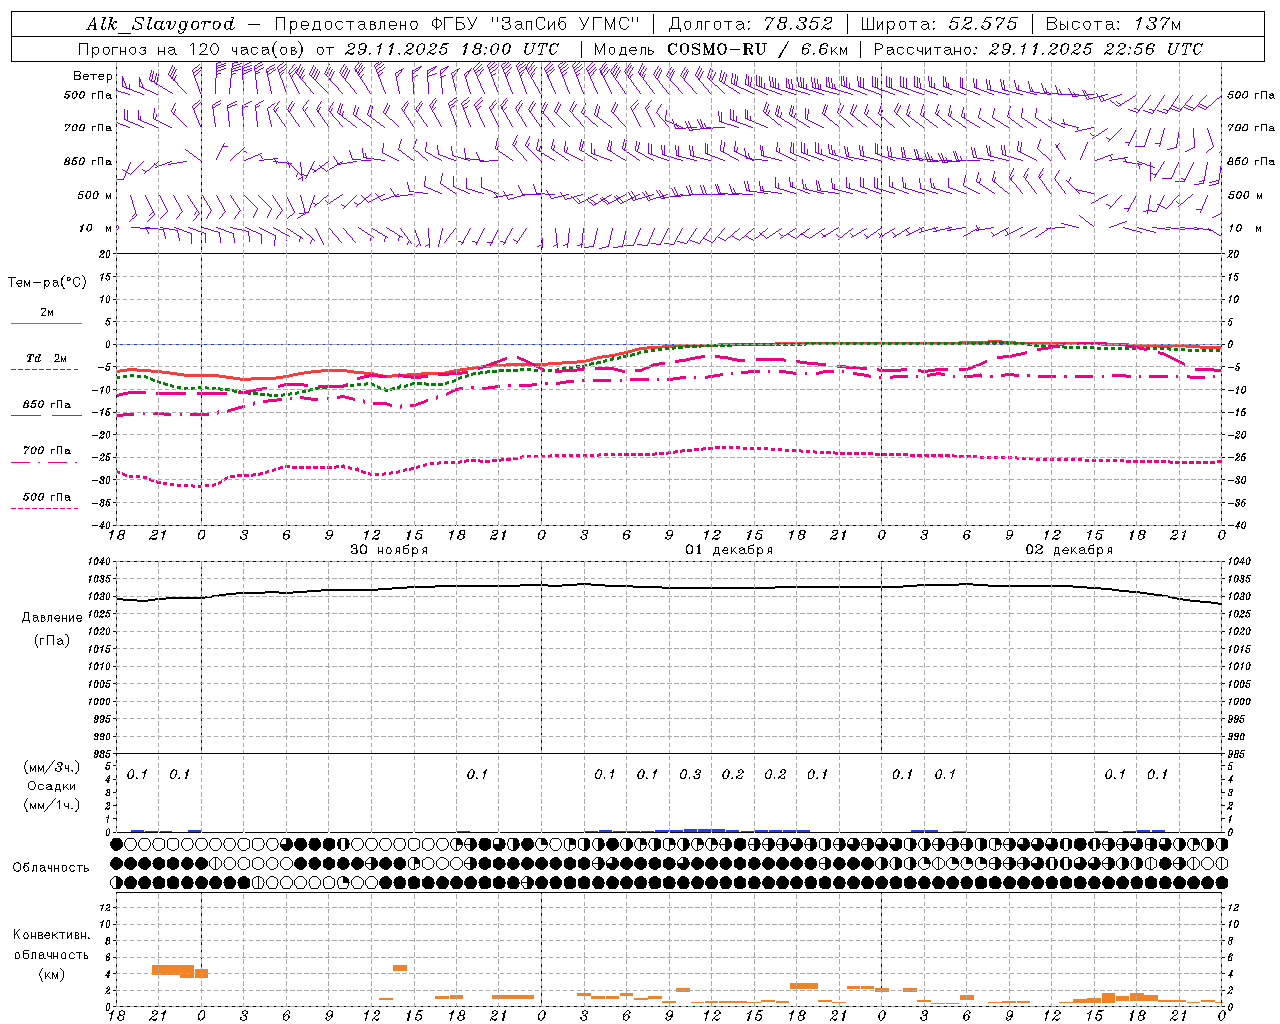Click the '01 декабря' date label
This screenshot has width=1280, height=1024.
[729, 550]
